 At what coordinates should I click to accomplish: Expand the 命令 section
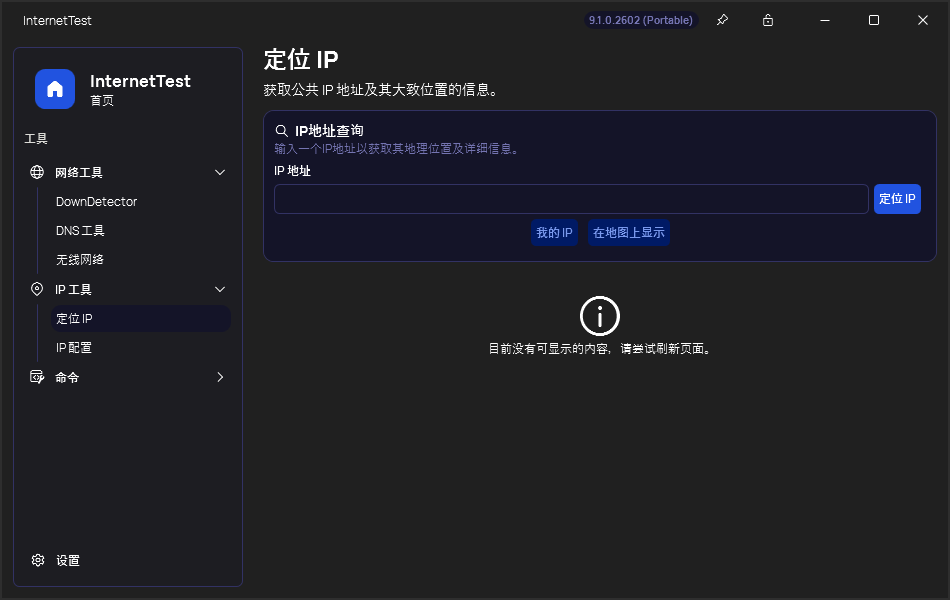pyautogui.click(x=219, y=377)
